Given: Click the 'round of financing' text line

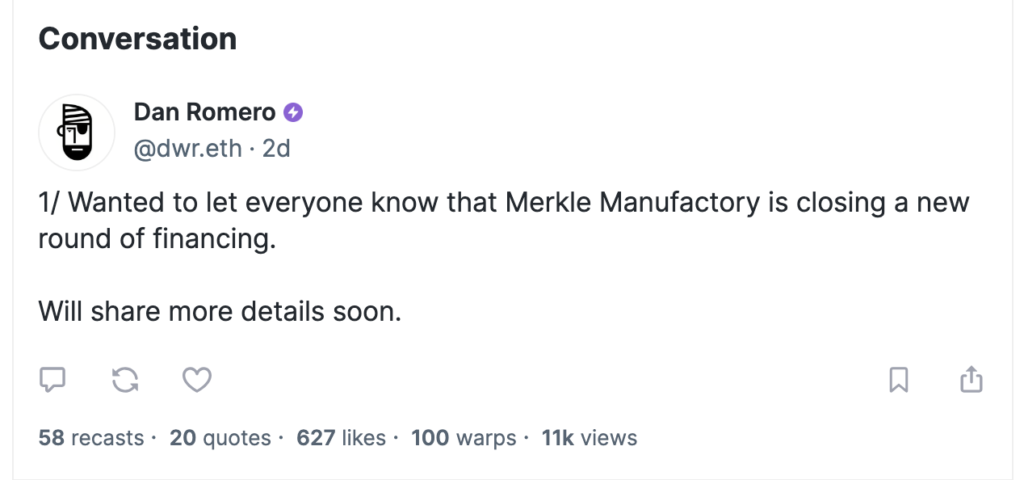Looking at the screenshot, I should point(157,239).
